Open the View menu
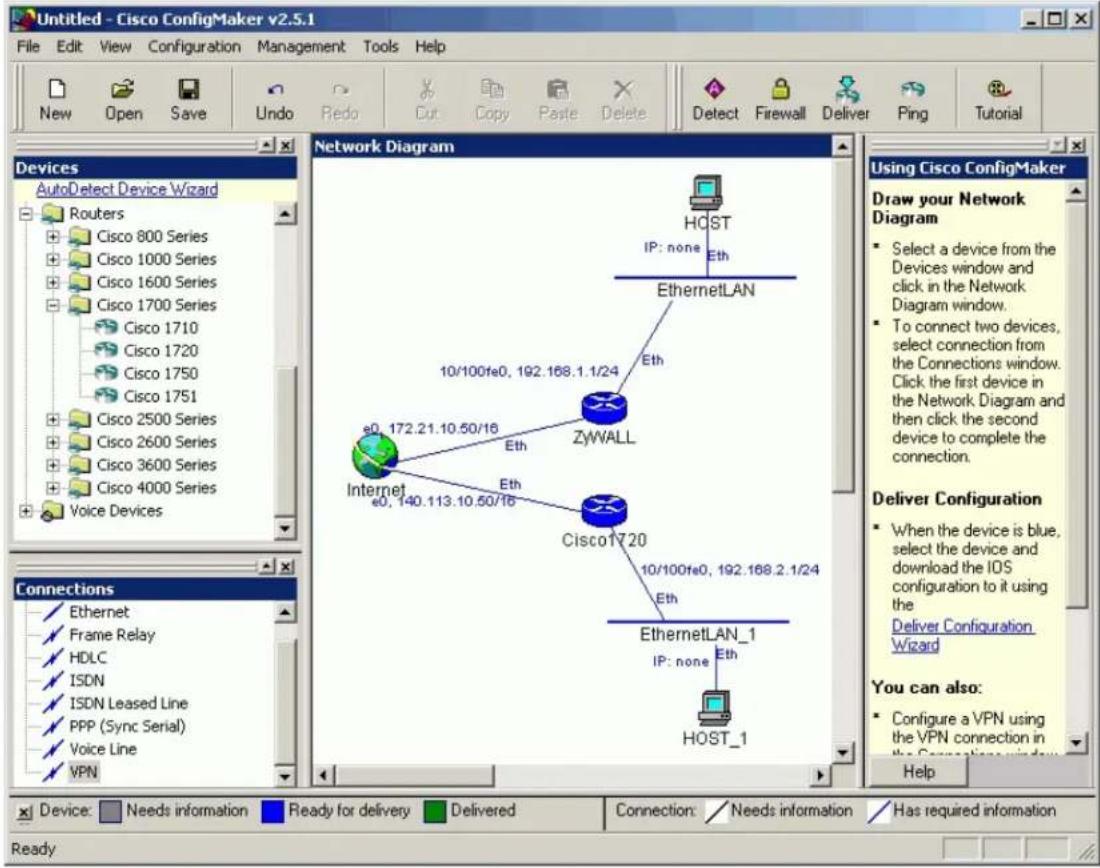The image size is (1100, 868). pyautogui.click(x=115, y=46)
